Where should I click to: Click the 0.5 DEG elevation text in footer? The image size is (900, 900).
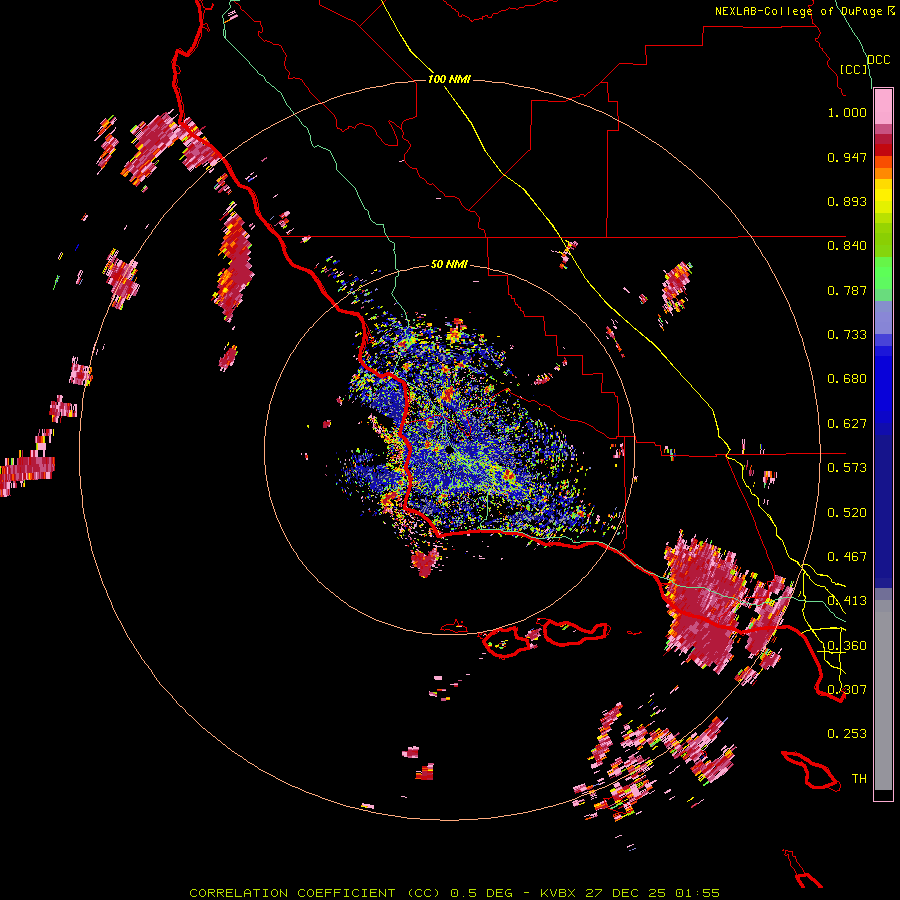pos(481,893)
